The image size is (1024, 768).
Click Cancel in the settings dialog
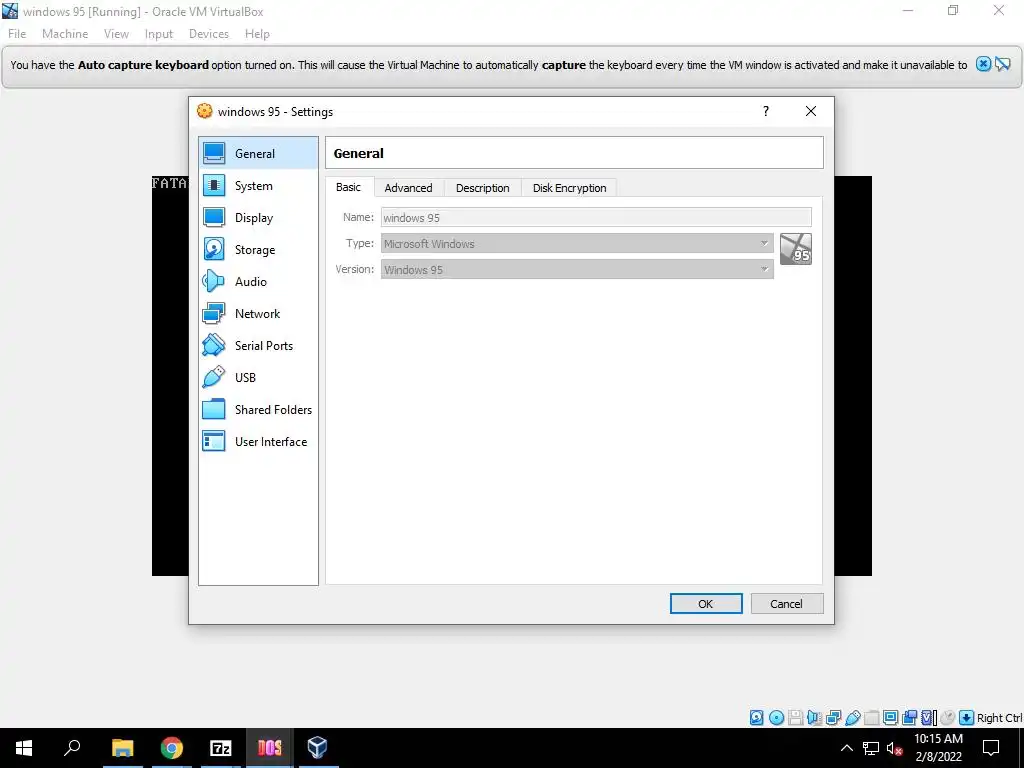787,603
